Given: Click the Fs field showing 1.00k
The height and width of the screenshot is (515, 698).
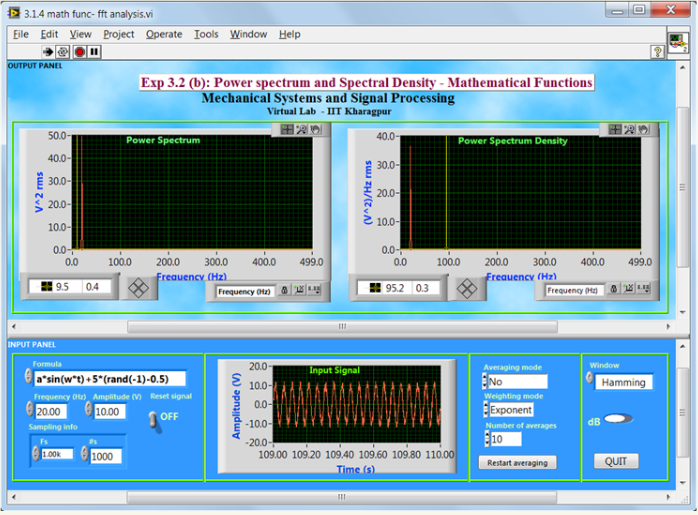Looking at the screenshot, I should (x=57, y=454).
